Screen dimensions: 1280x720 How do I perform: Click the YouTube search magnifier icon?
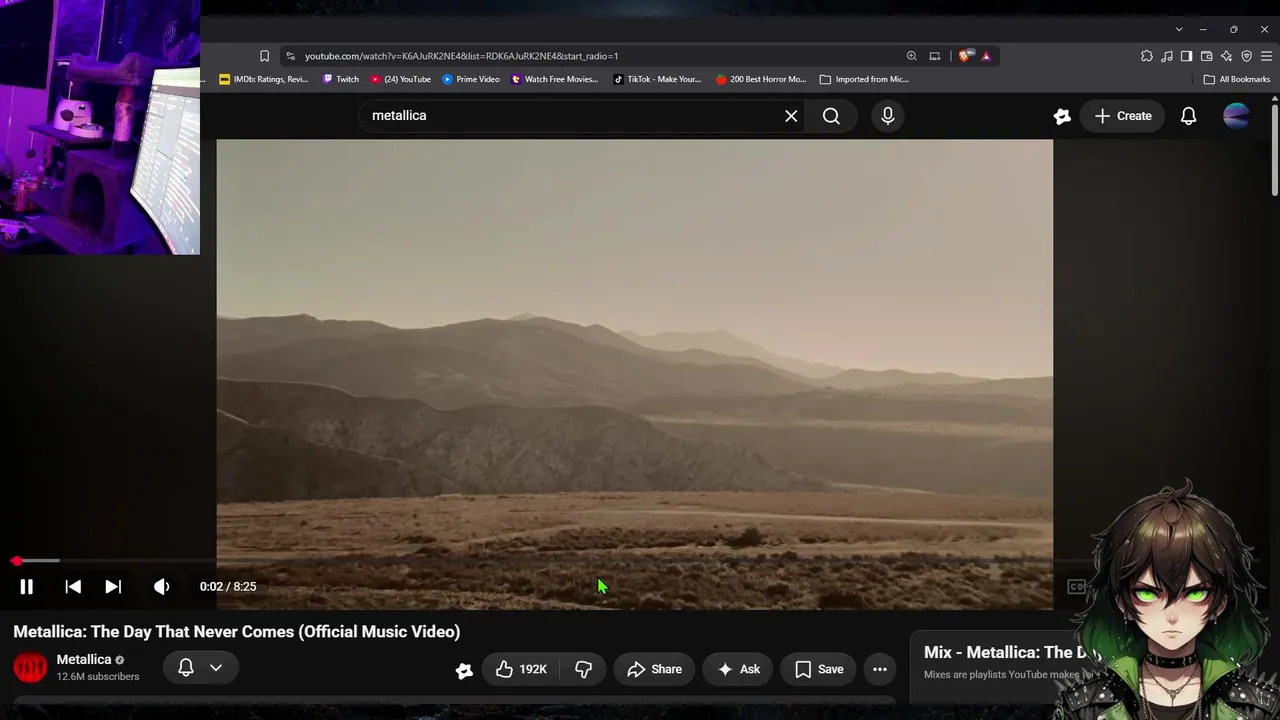coord(831,116)
